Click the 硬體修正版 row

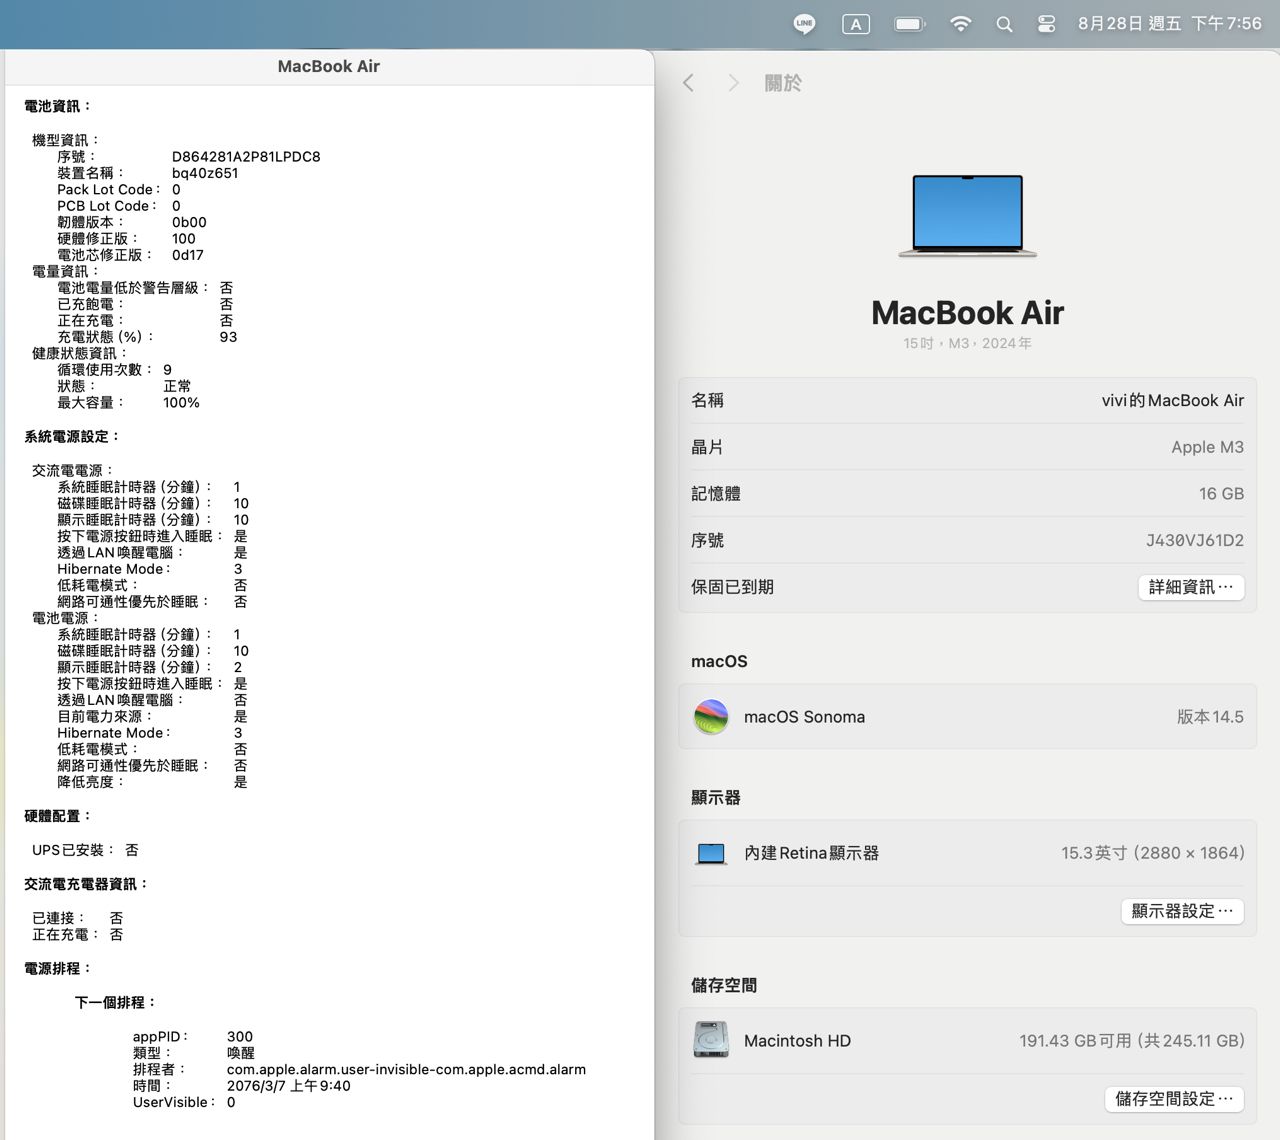tap(126, 239)
